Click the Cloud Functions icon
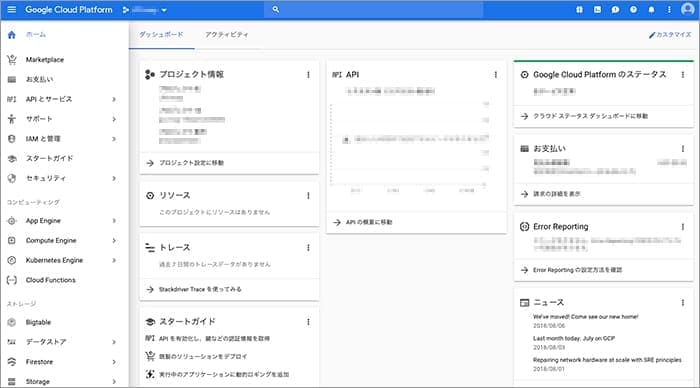 click(x=12, y=280)
